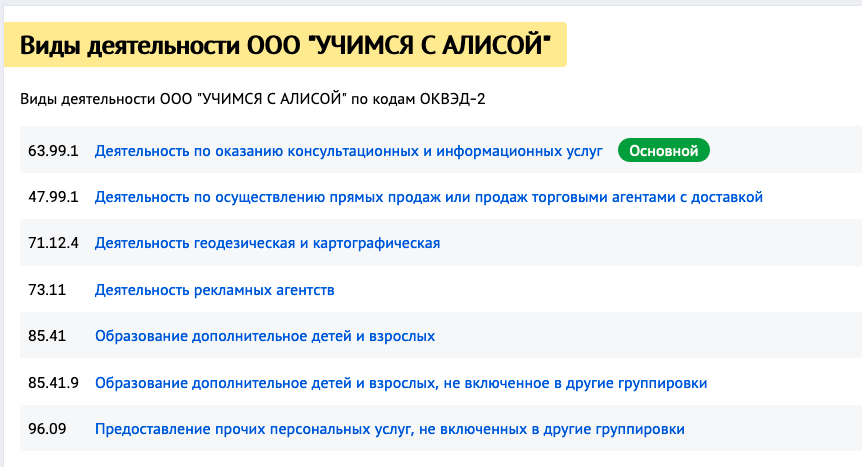This screenshot has width=862, height=467.
Task: Select the code text '73.11'
Action: click(x=47, y=290)
